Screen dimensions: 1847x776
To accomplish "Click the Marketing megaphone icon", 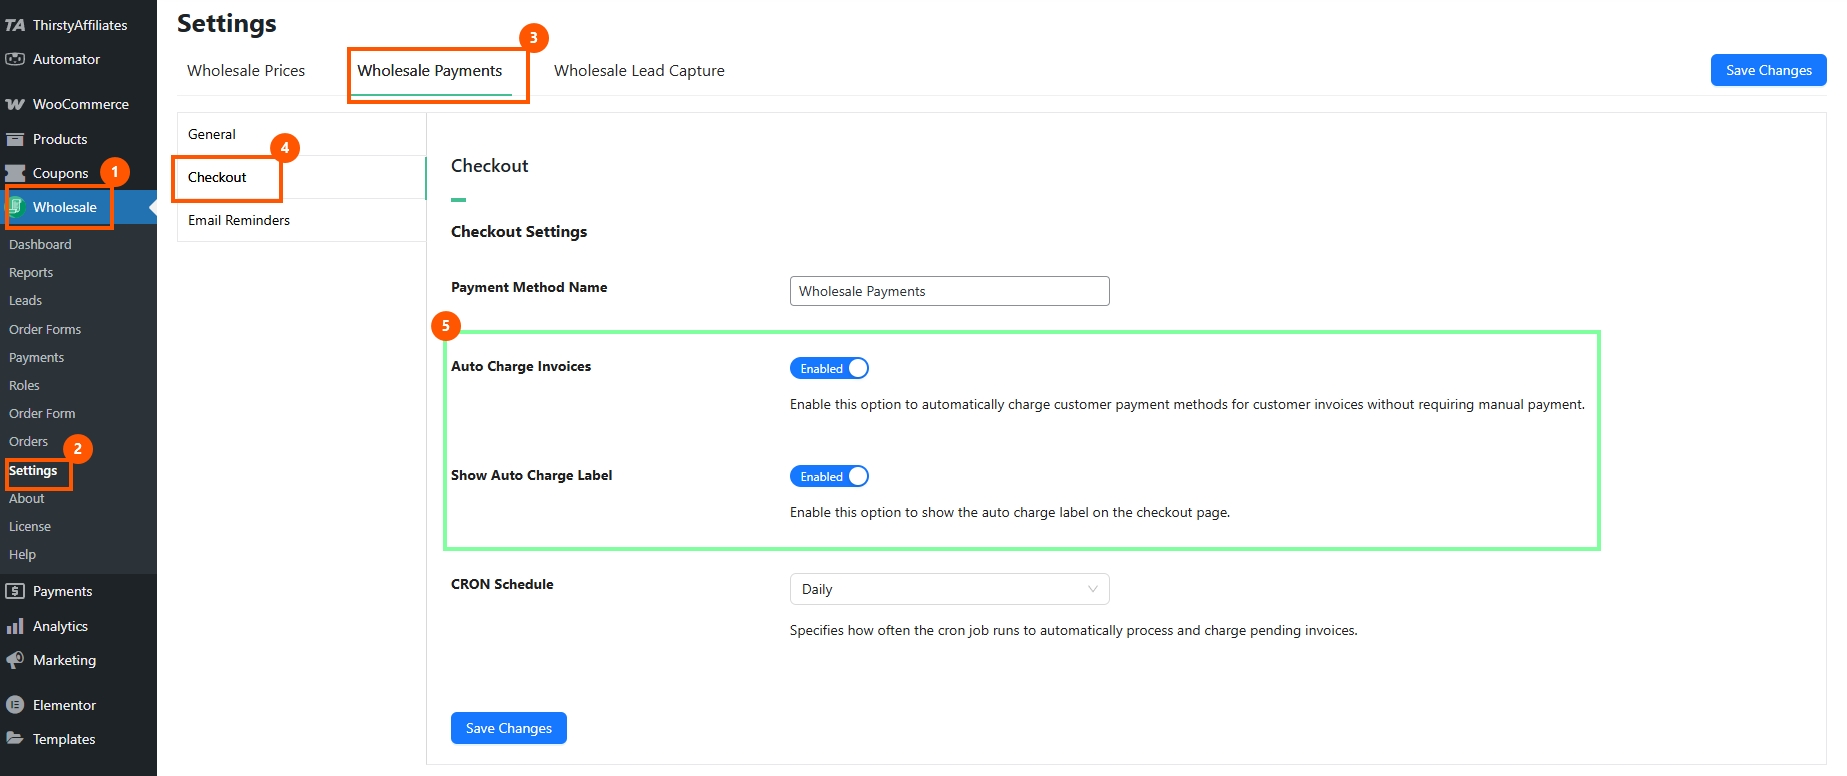I will point(15,660).
